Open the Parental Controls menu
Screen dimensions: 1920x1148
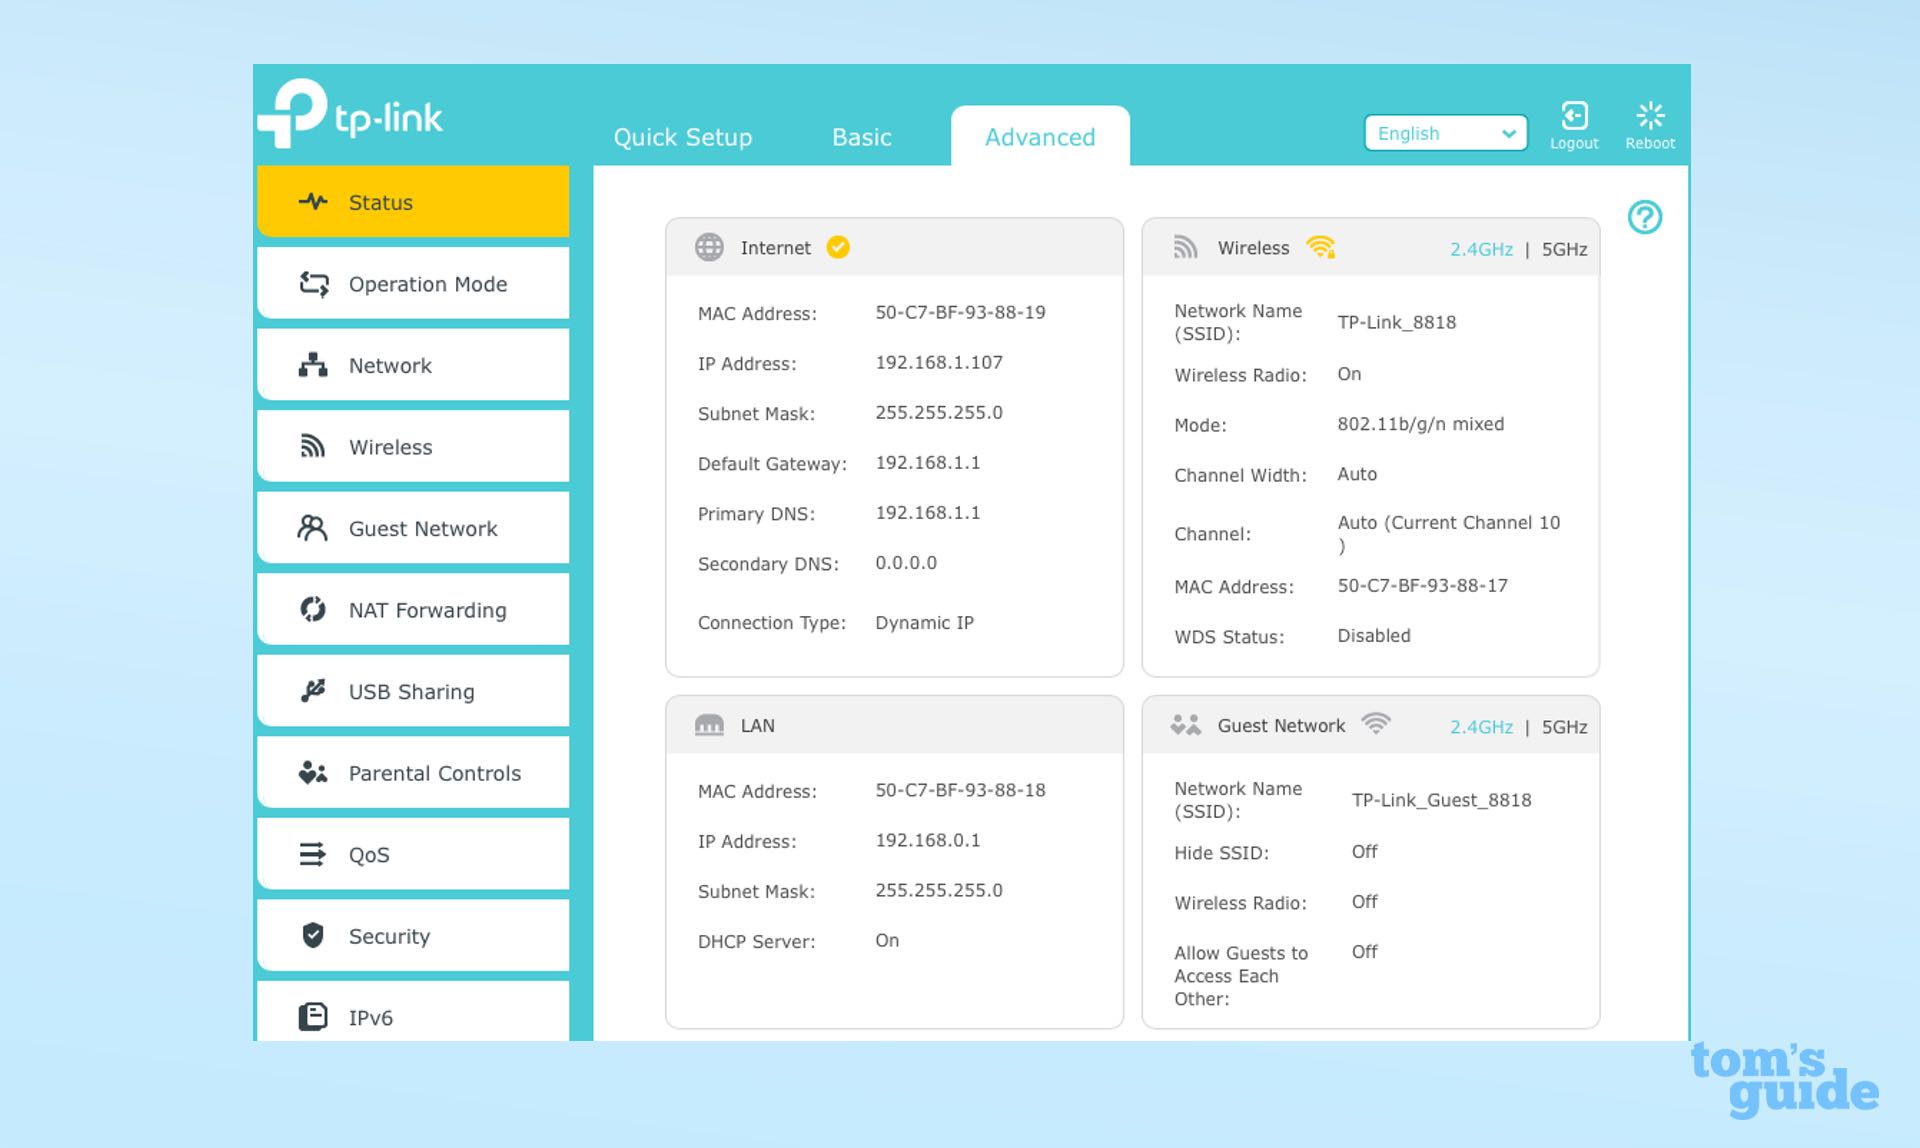413,773
